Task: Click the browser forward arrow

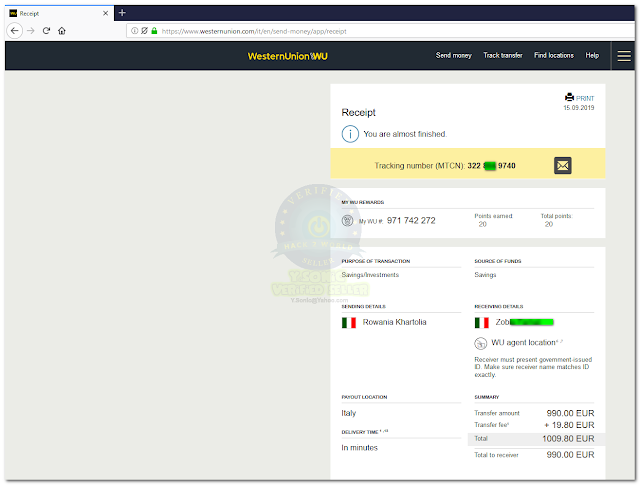Action: (x=31, y=31)
